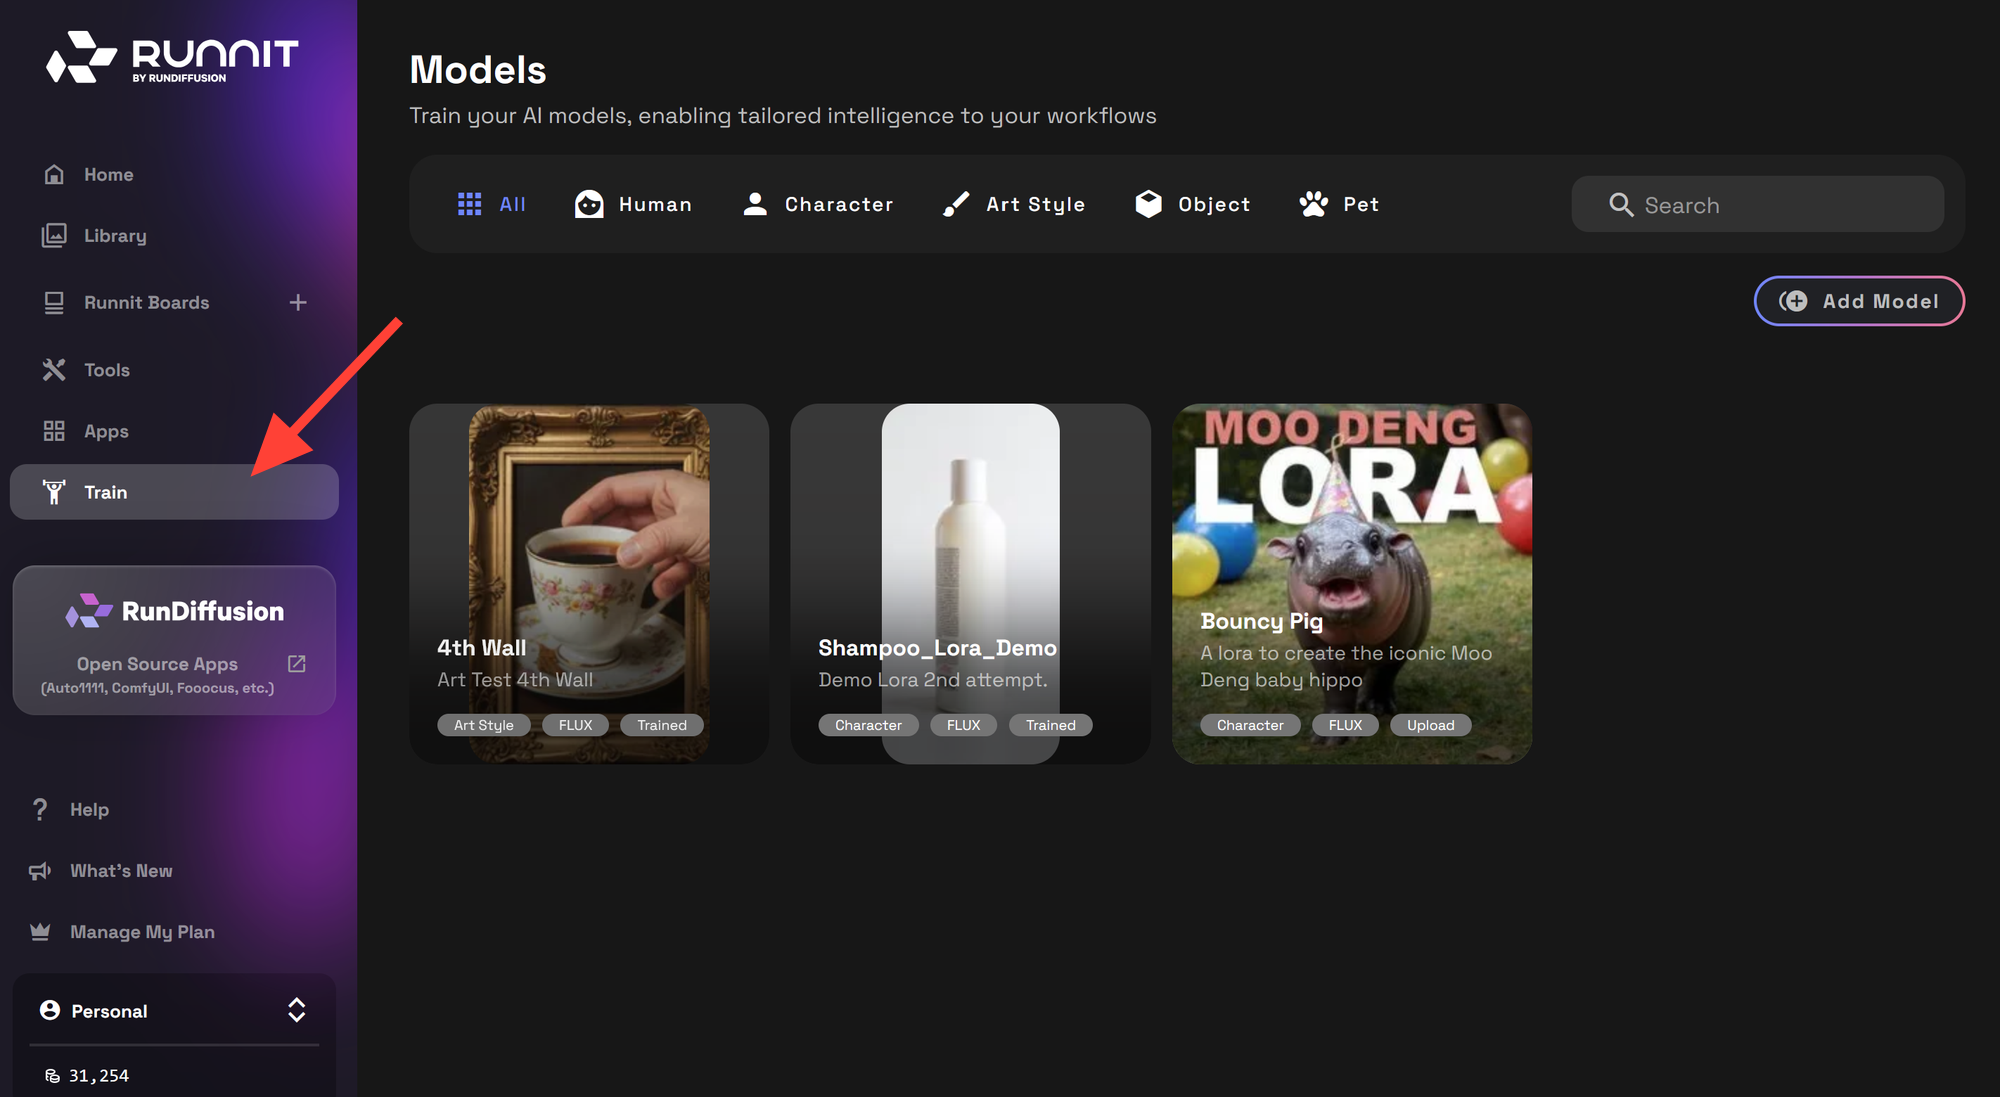
Task: Select the Train icon in the sidebar
Action: 54,492
